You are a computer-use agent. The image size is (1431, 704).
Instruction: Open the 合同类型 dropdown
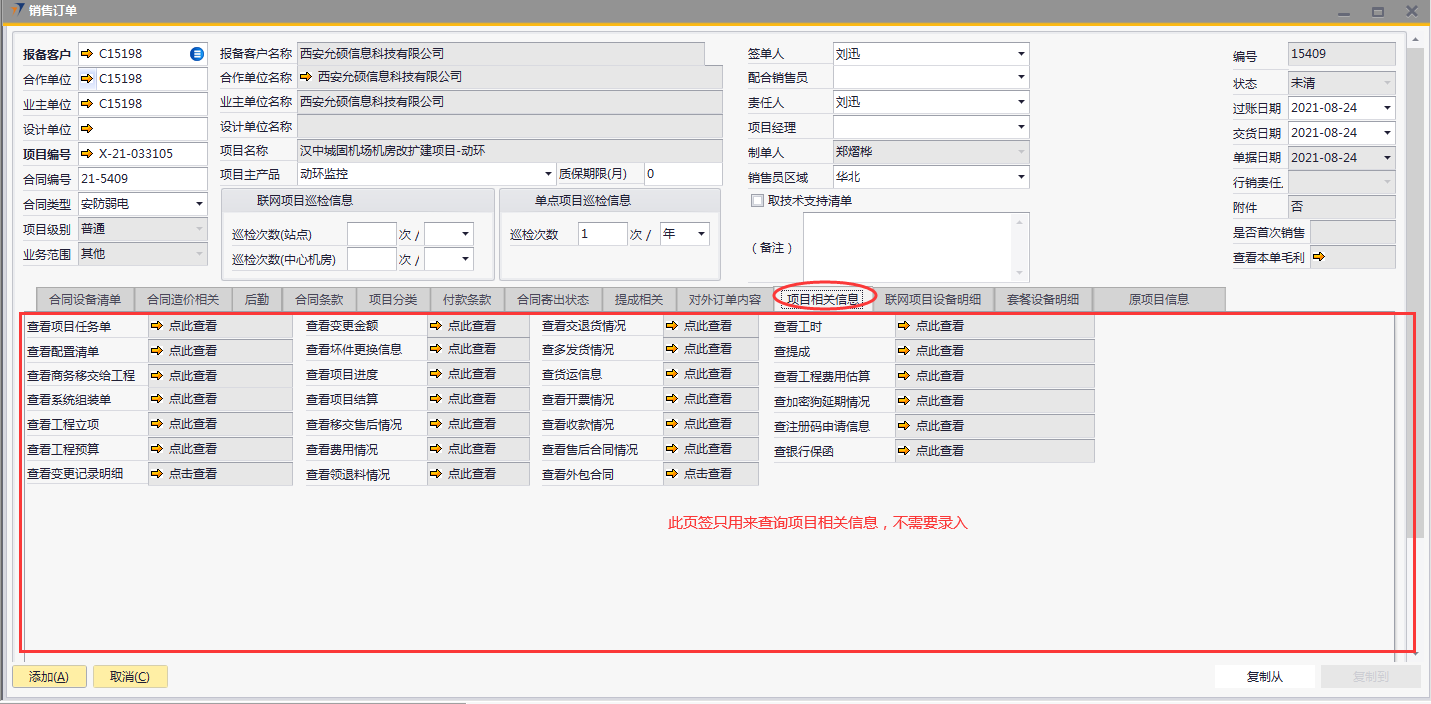click(x=199, y=204)
